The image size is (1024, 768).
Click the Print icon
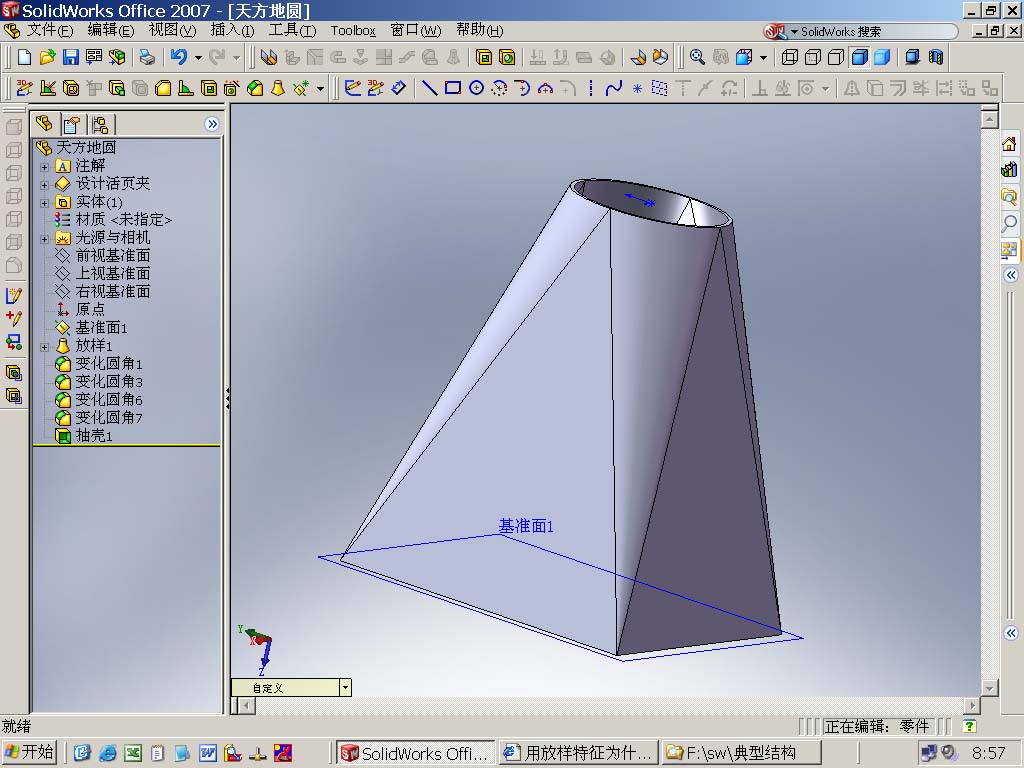coord(148,57)
